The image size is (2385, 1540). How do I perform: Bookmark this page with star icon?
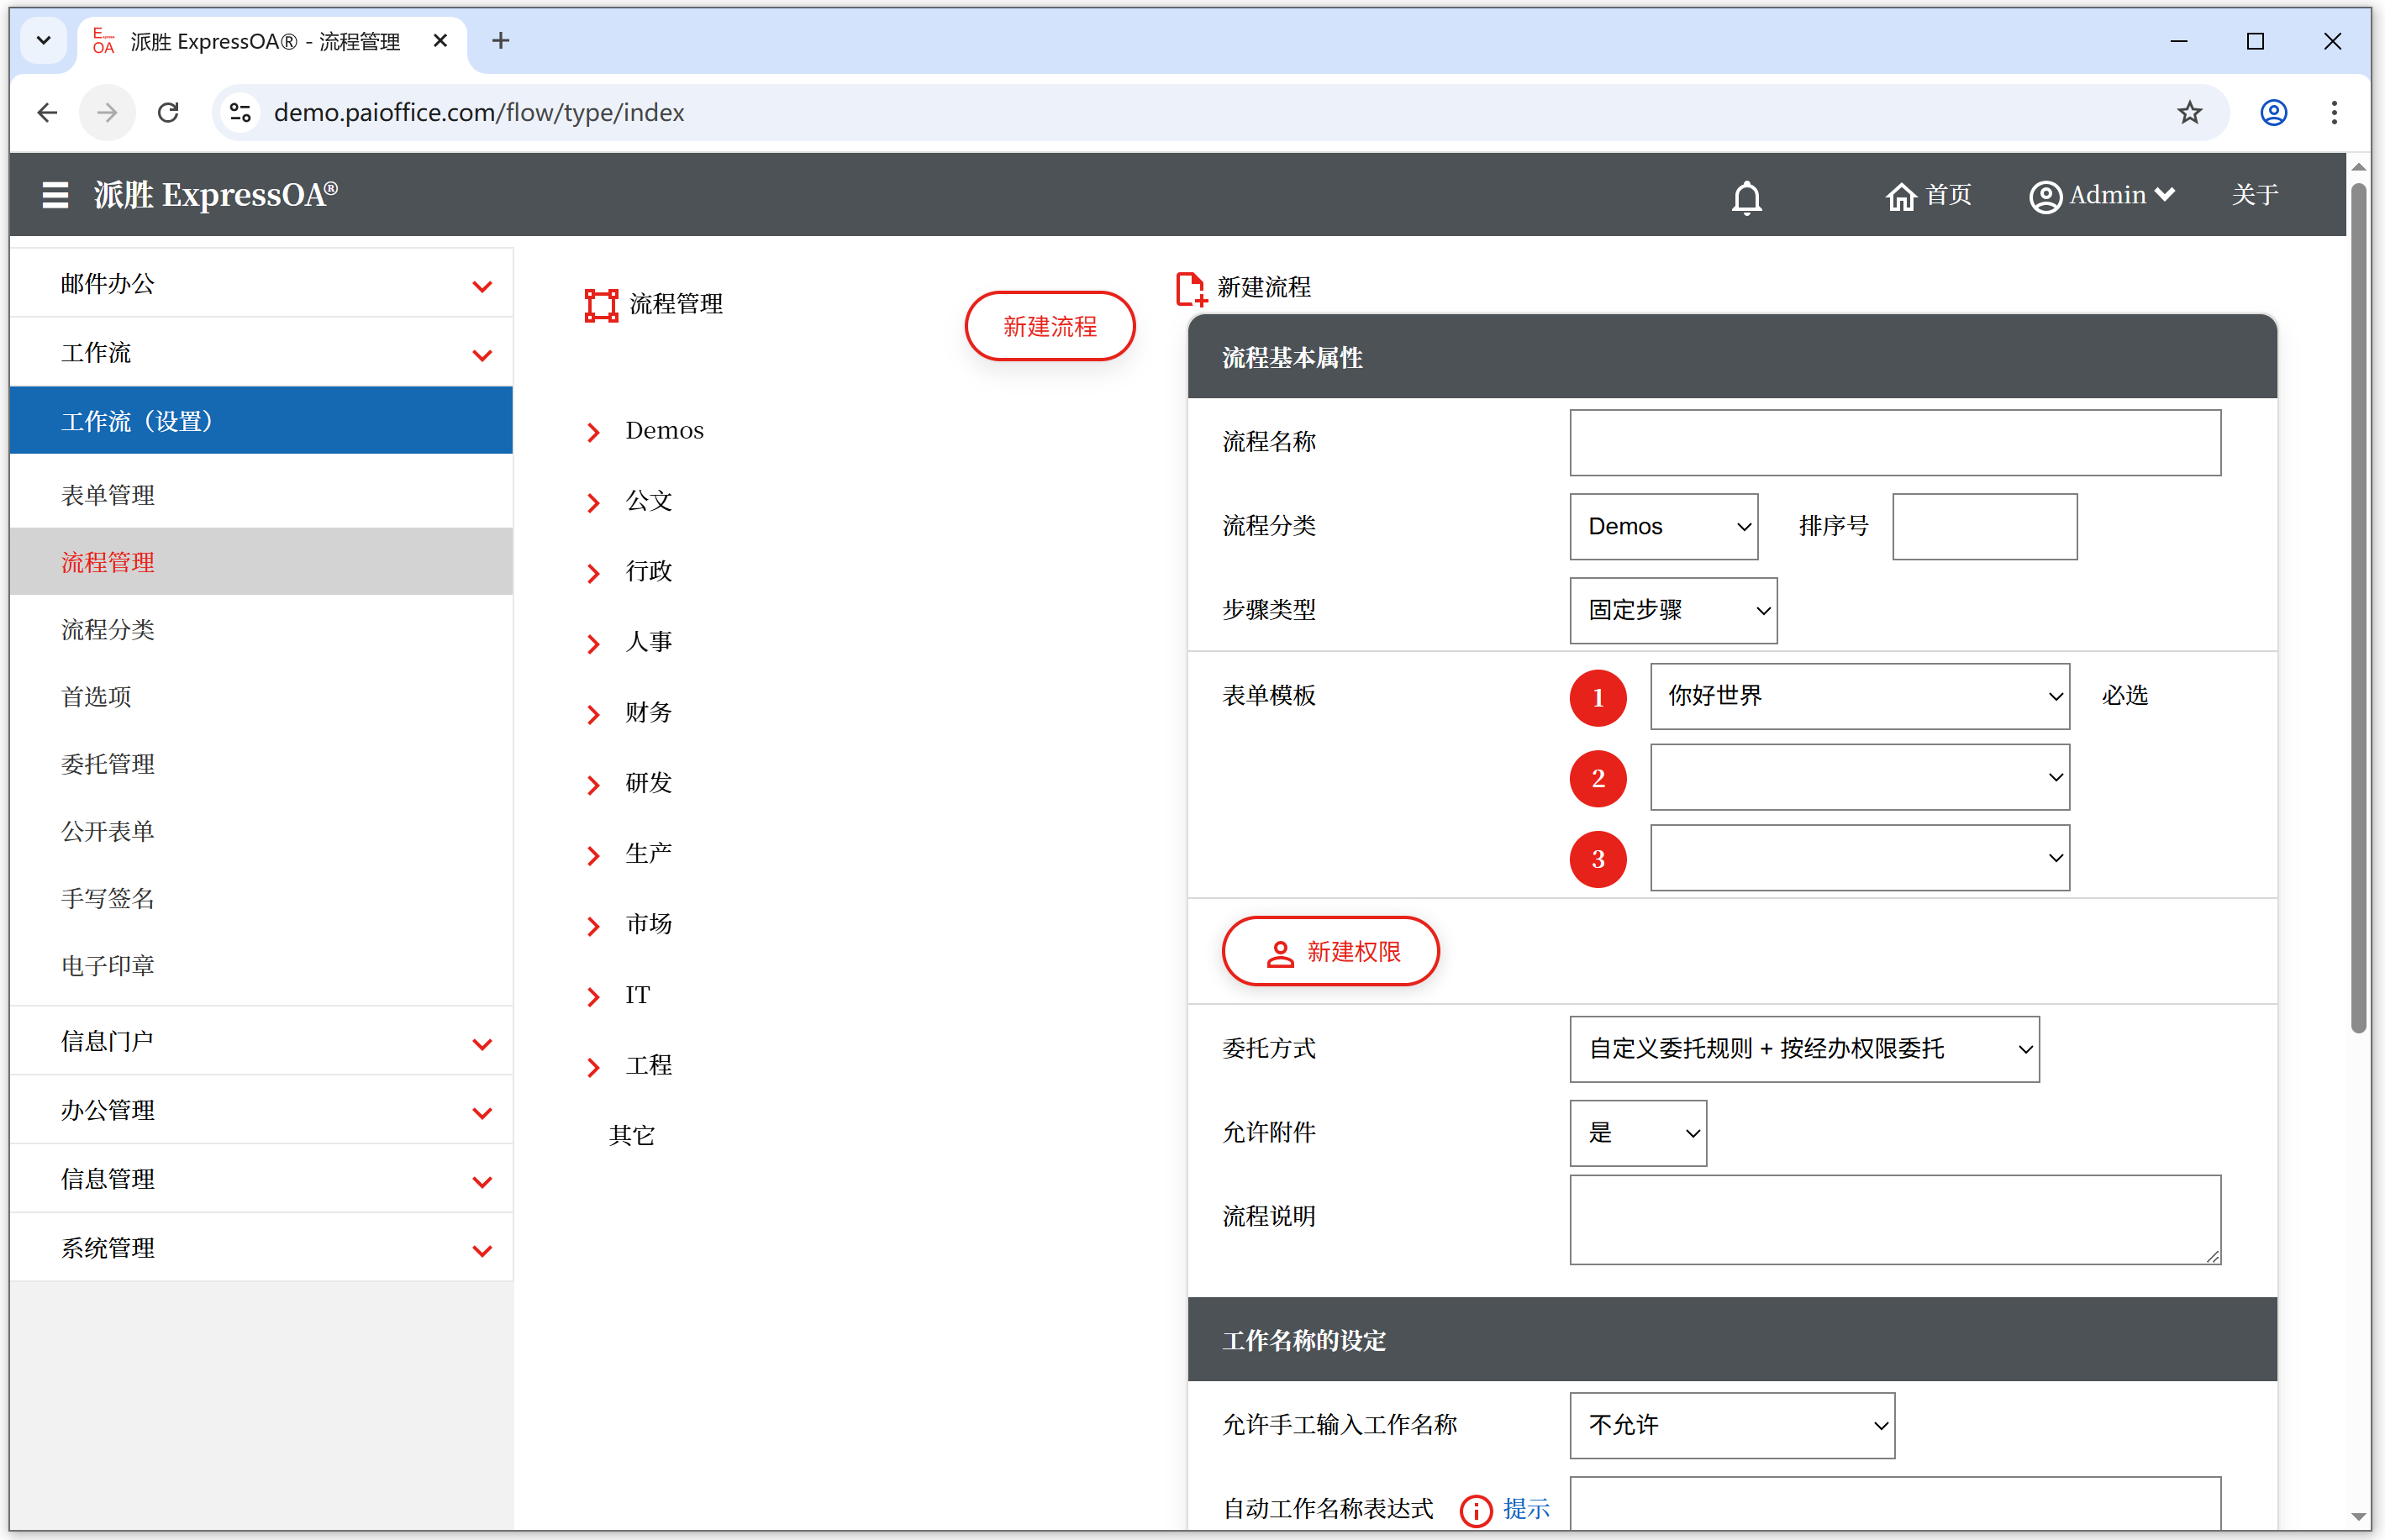(2189, 113)
